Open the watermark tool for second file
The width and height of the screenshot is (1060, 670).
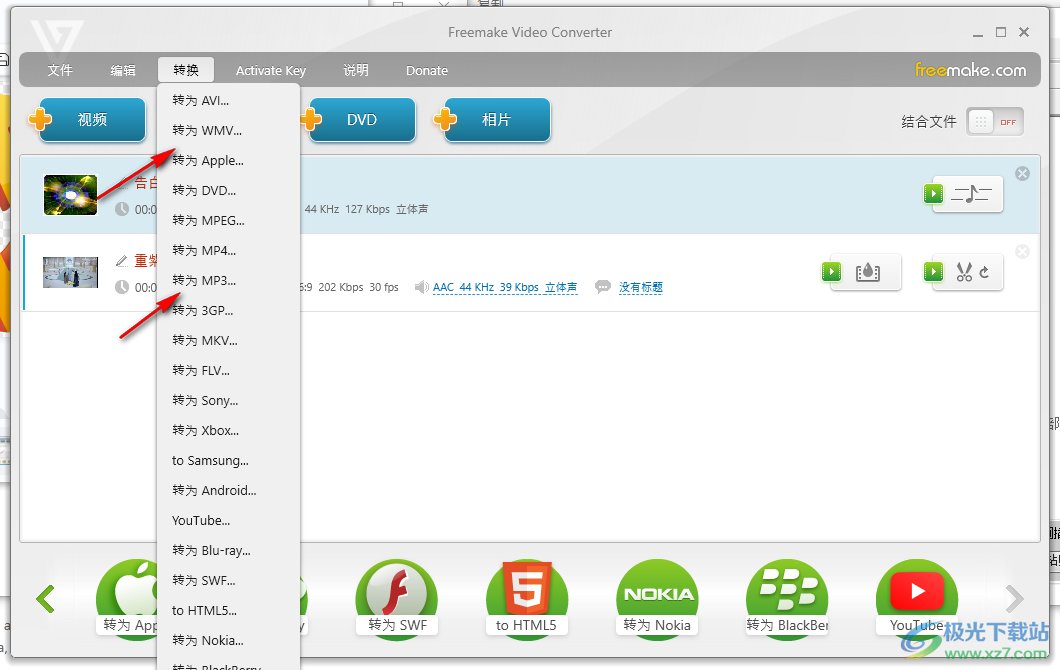tap(868, 272)
